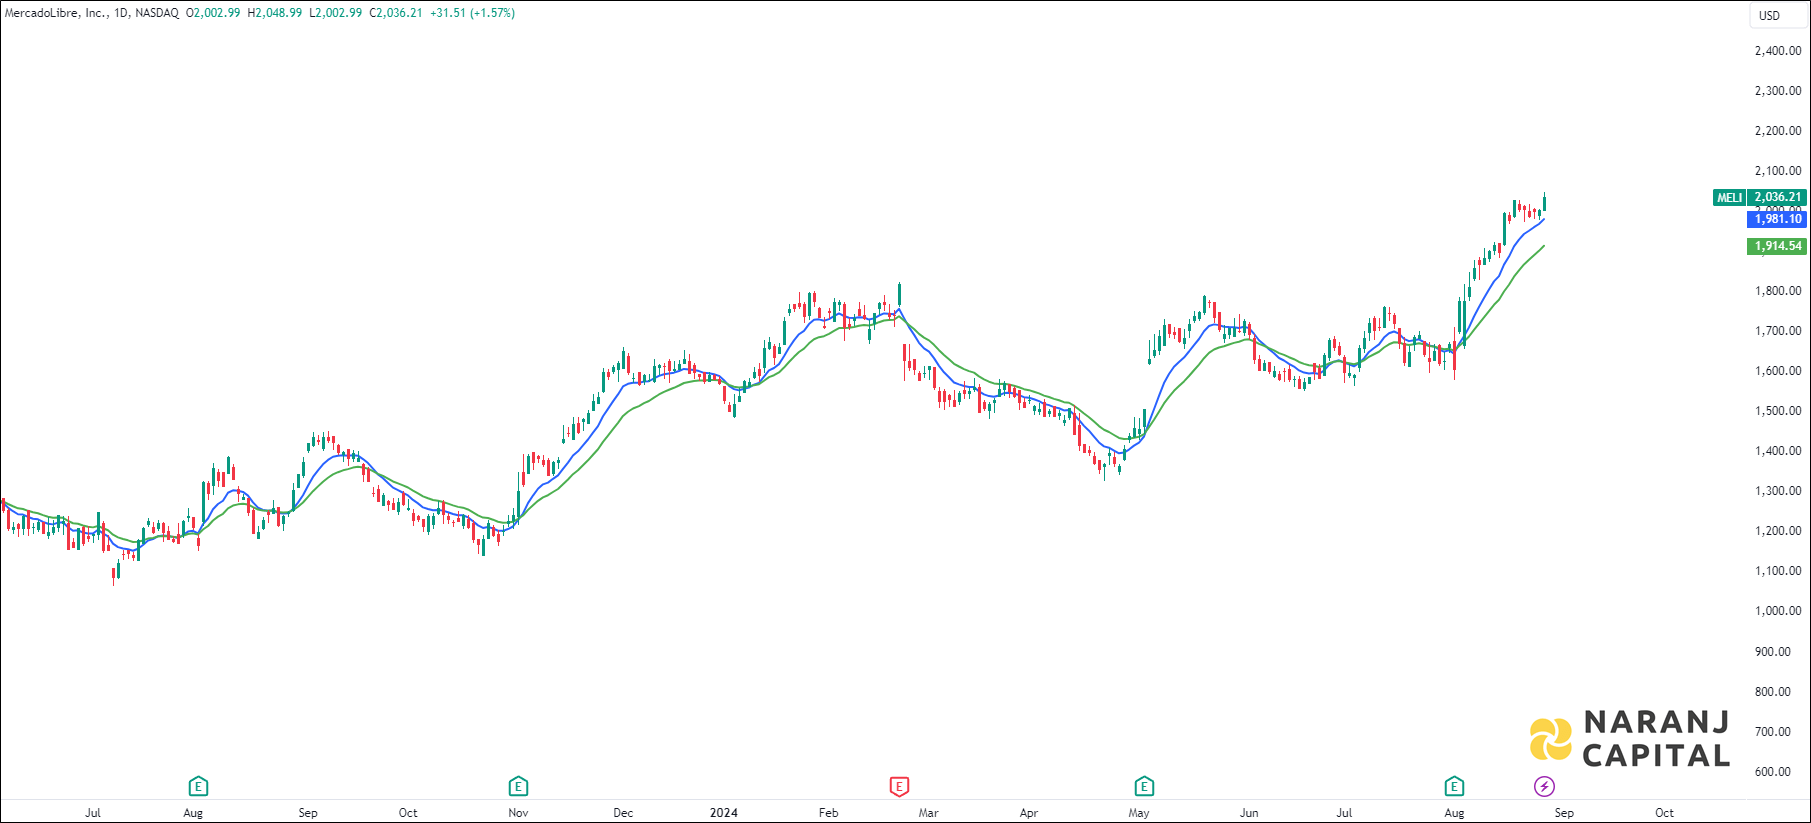Select the blue 1,981.10 price label
1811x823 pixels.
coord(1777,219)
